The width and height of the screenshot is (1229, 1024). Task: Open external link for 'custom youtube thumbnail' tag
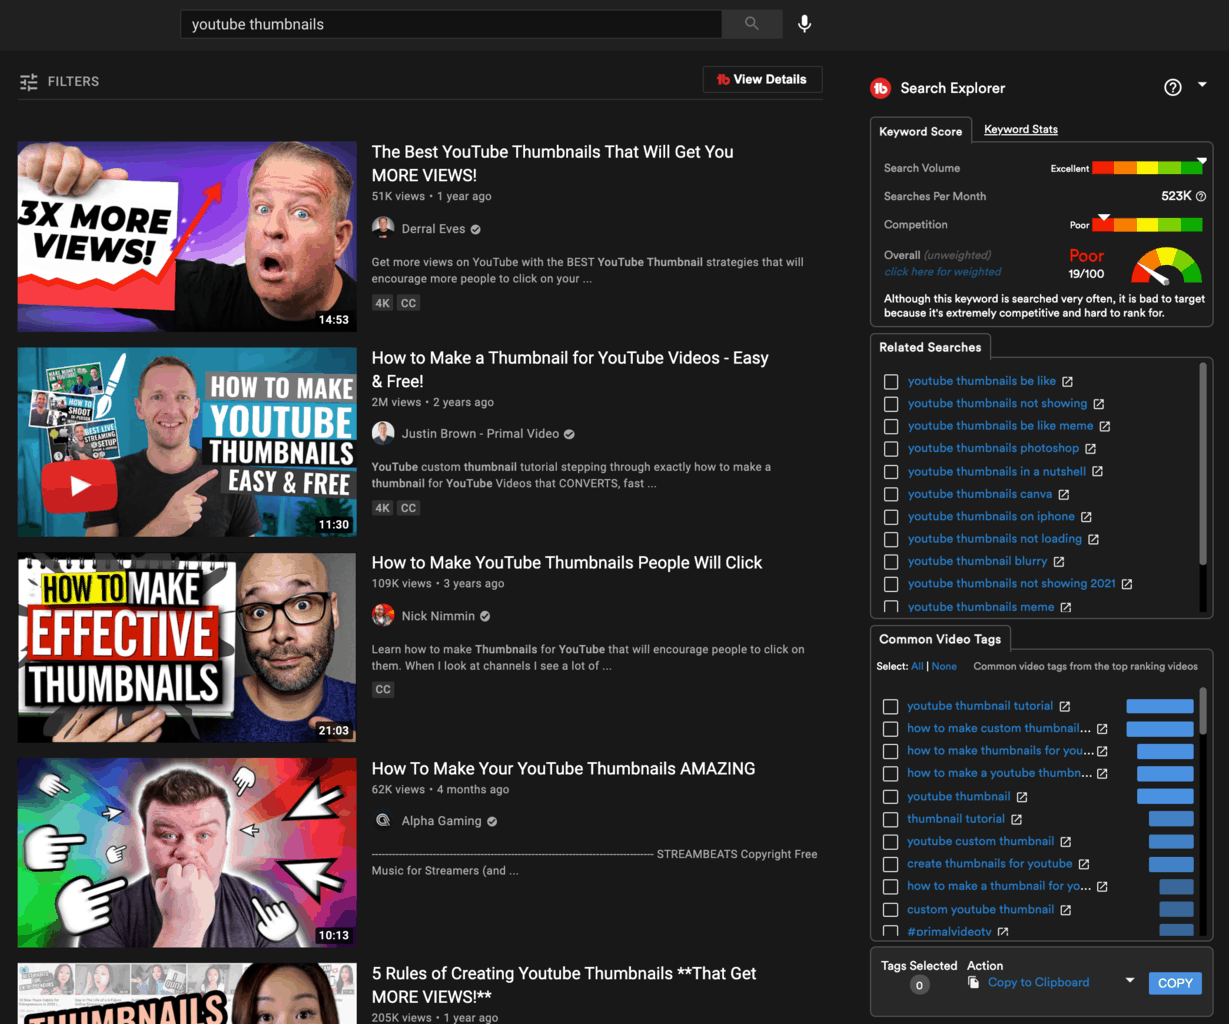click(x=1066, y=910)
